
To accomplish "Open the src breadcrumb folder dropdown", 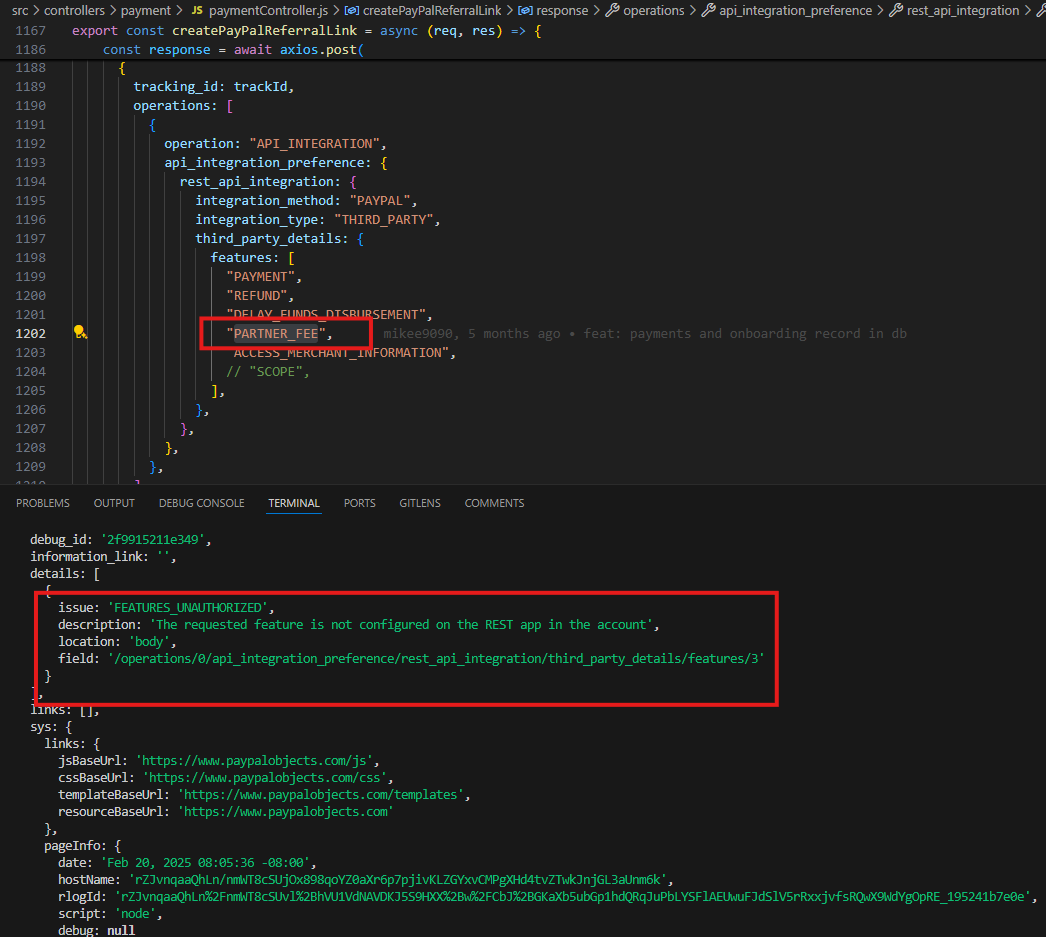I will pos(20,10).
